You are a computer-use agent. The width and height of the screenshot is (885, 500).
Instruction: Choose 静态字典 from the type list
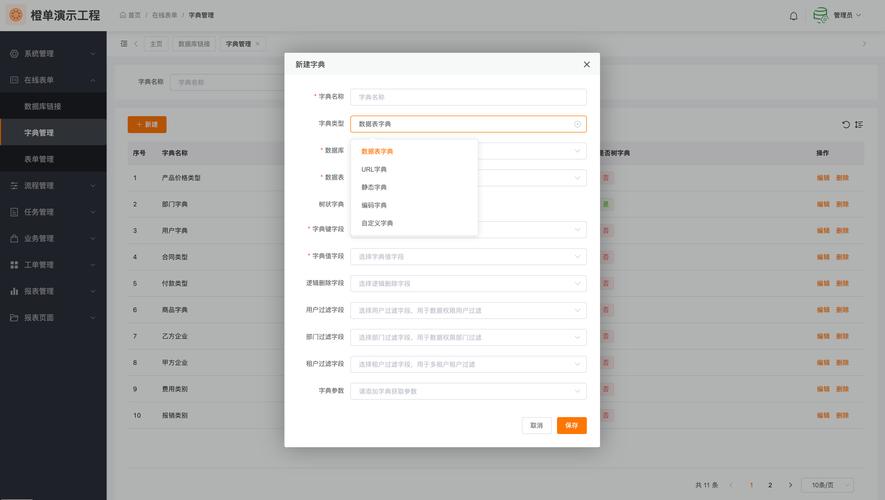pyautogui.click(x=414, y=187)
